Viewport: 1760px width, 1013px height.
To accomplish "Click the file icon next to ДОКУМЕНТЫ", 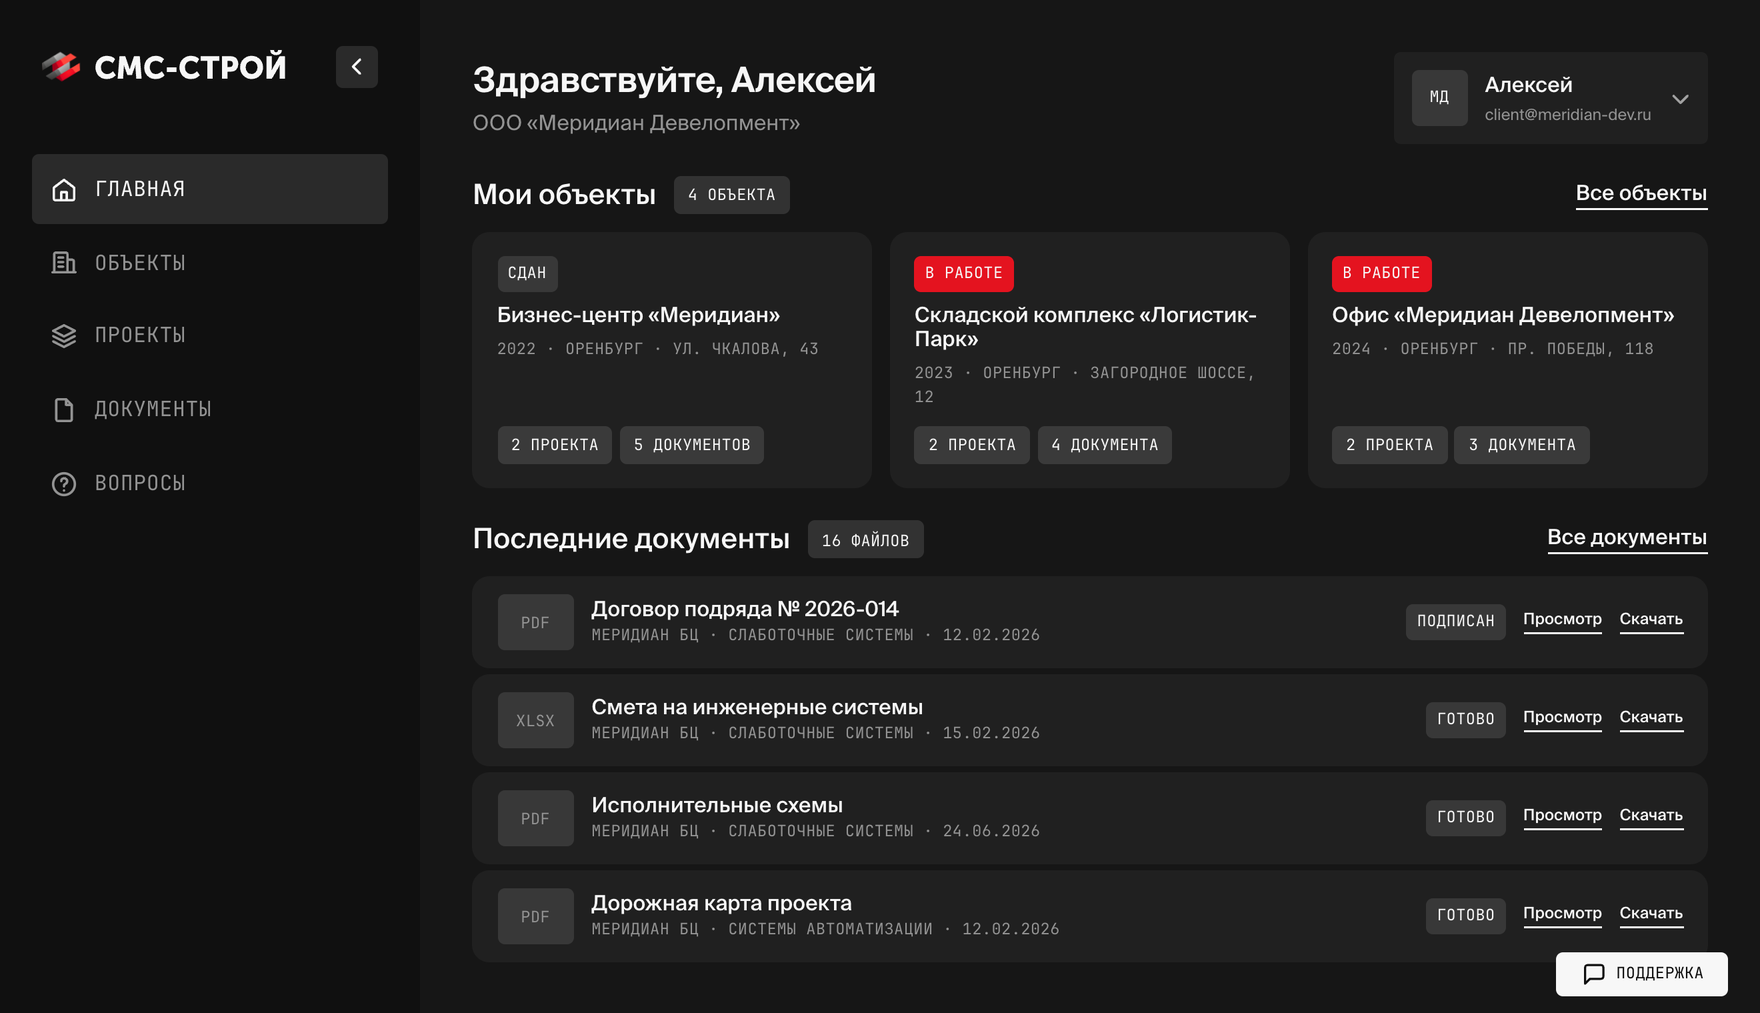I will point(64,410).
